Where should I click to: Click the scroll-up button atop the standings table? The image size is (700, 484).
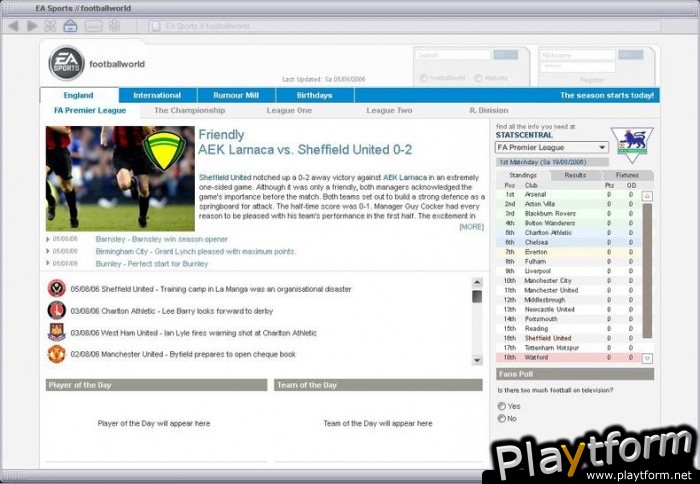(647, 196)
